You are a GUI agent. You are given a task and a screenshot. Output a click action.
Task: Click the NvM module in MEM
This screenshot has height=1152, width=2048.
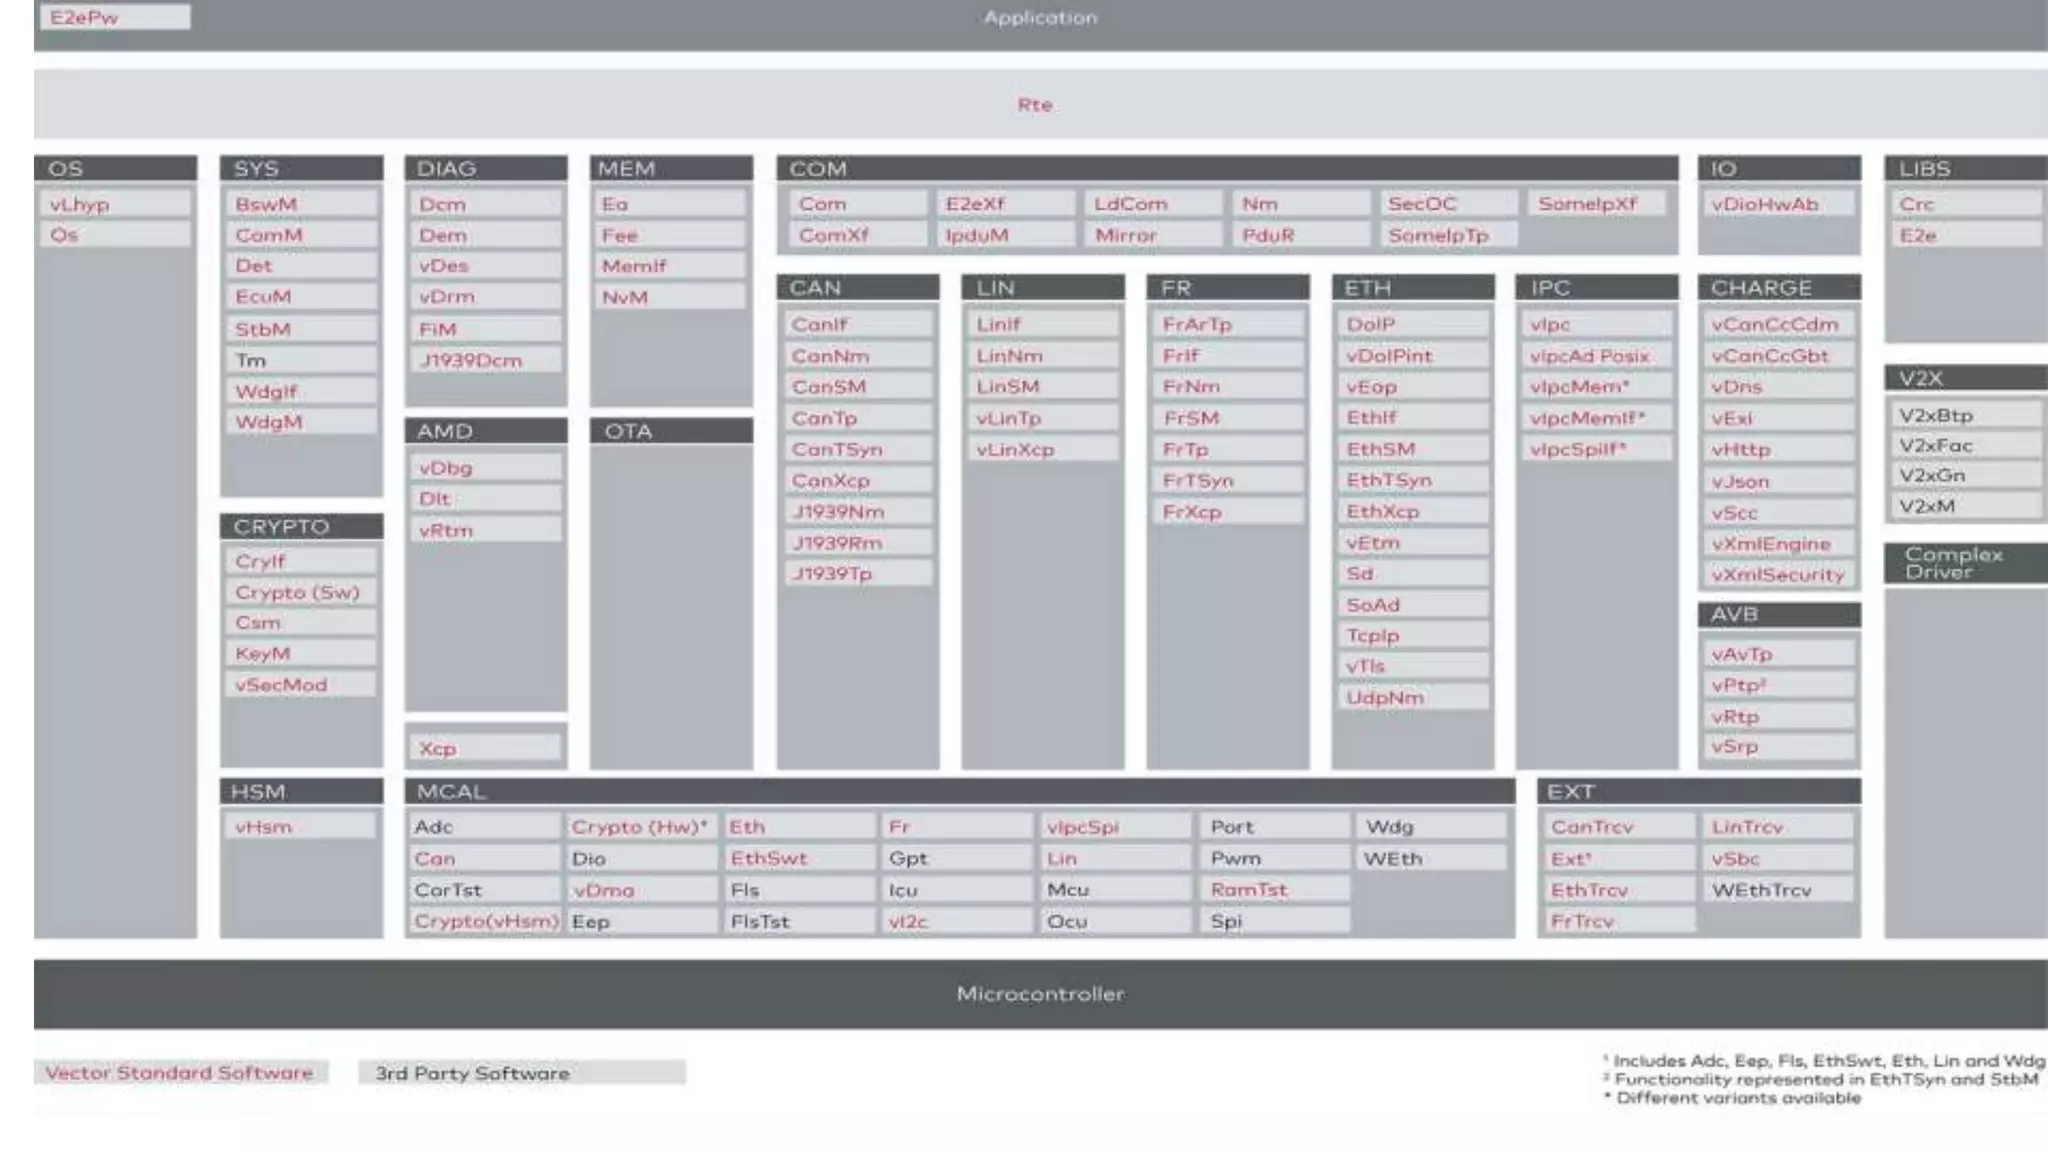point(670,297)
